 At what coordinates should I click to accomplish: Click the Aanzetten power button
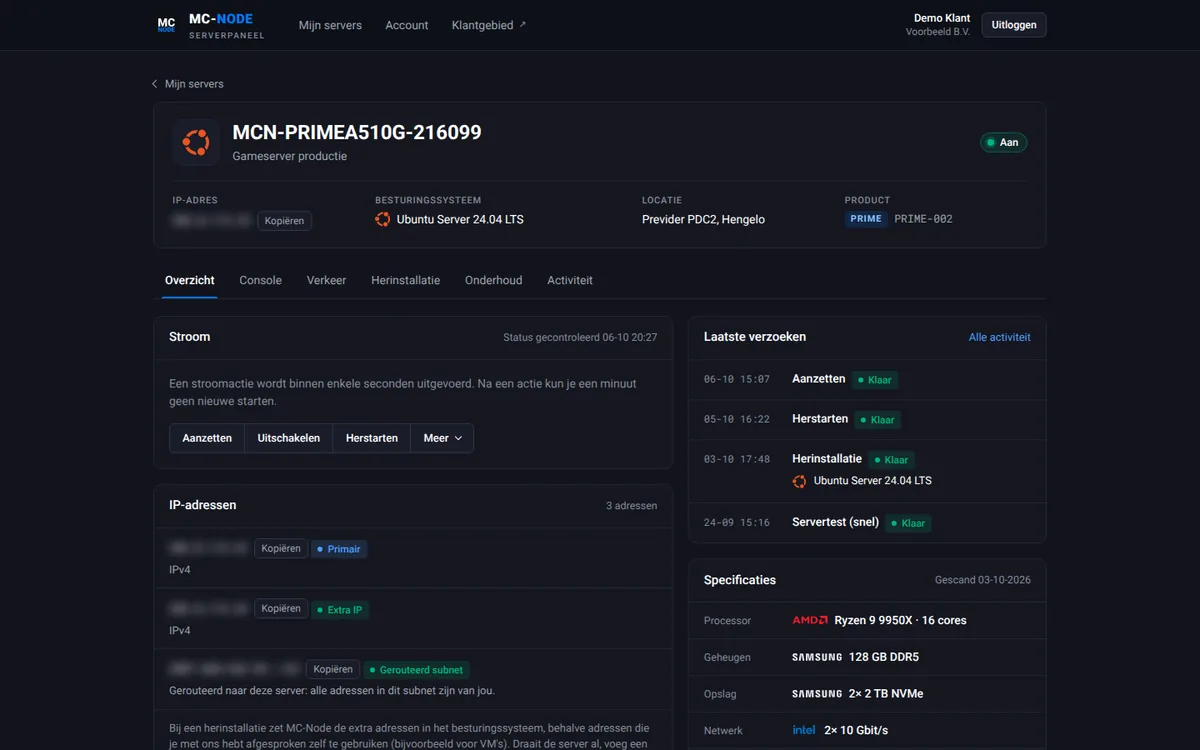tap(207, 438)
